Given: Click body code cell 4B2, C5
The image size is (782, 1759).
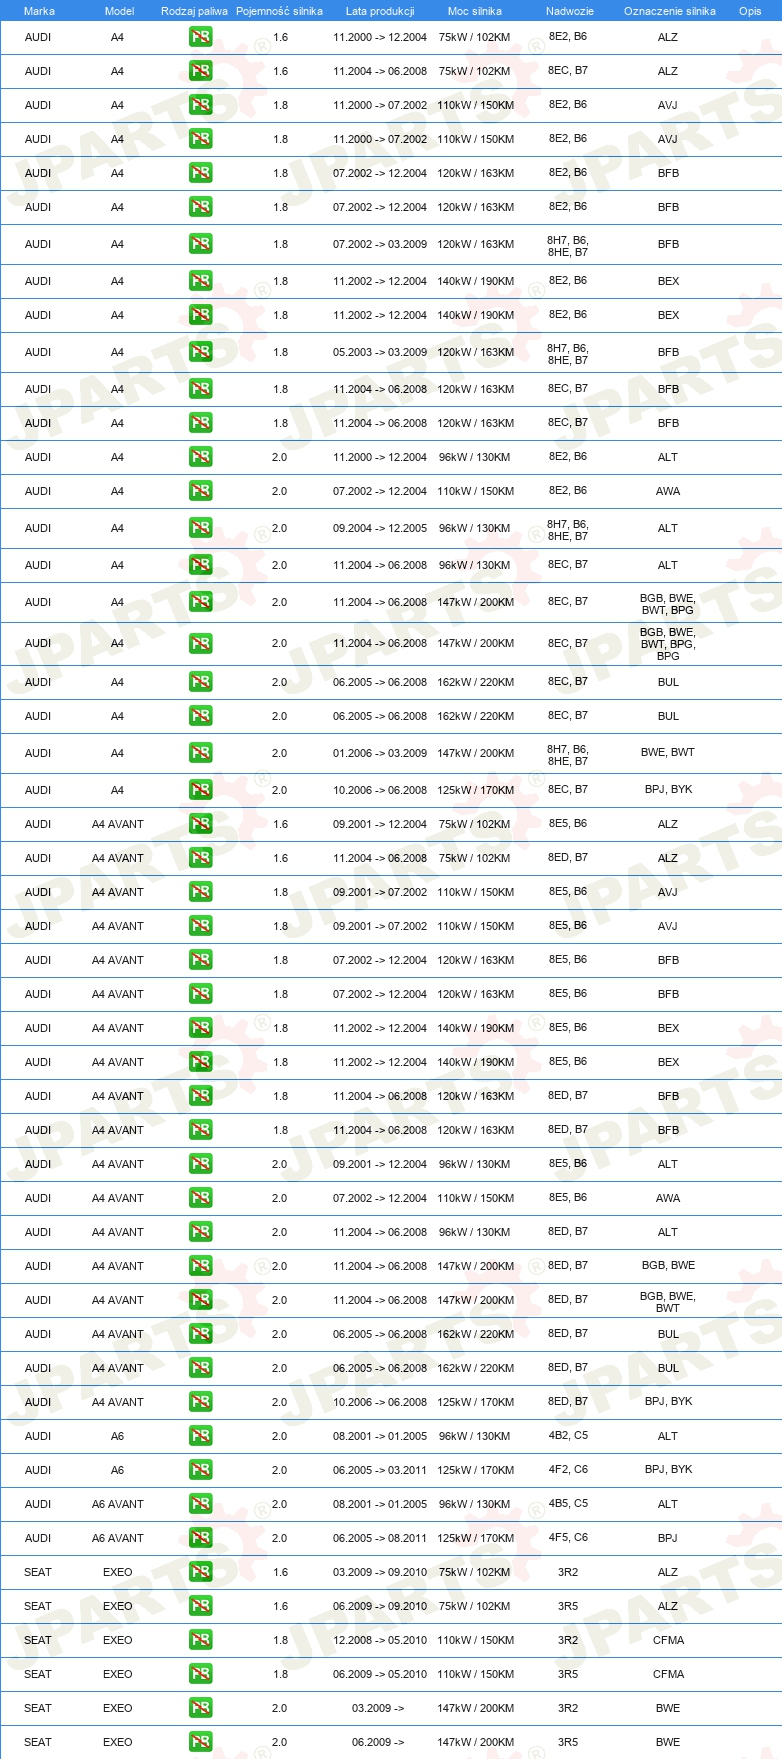Looking at the screenshot, I should [x=568, y=1435].
